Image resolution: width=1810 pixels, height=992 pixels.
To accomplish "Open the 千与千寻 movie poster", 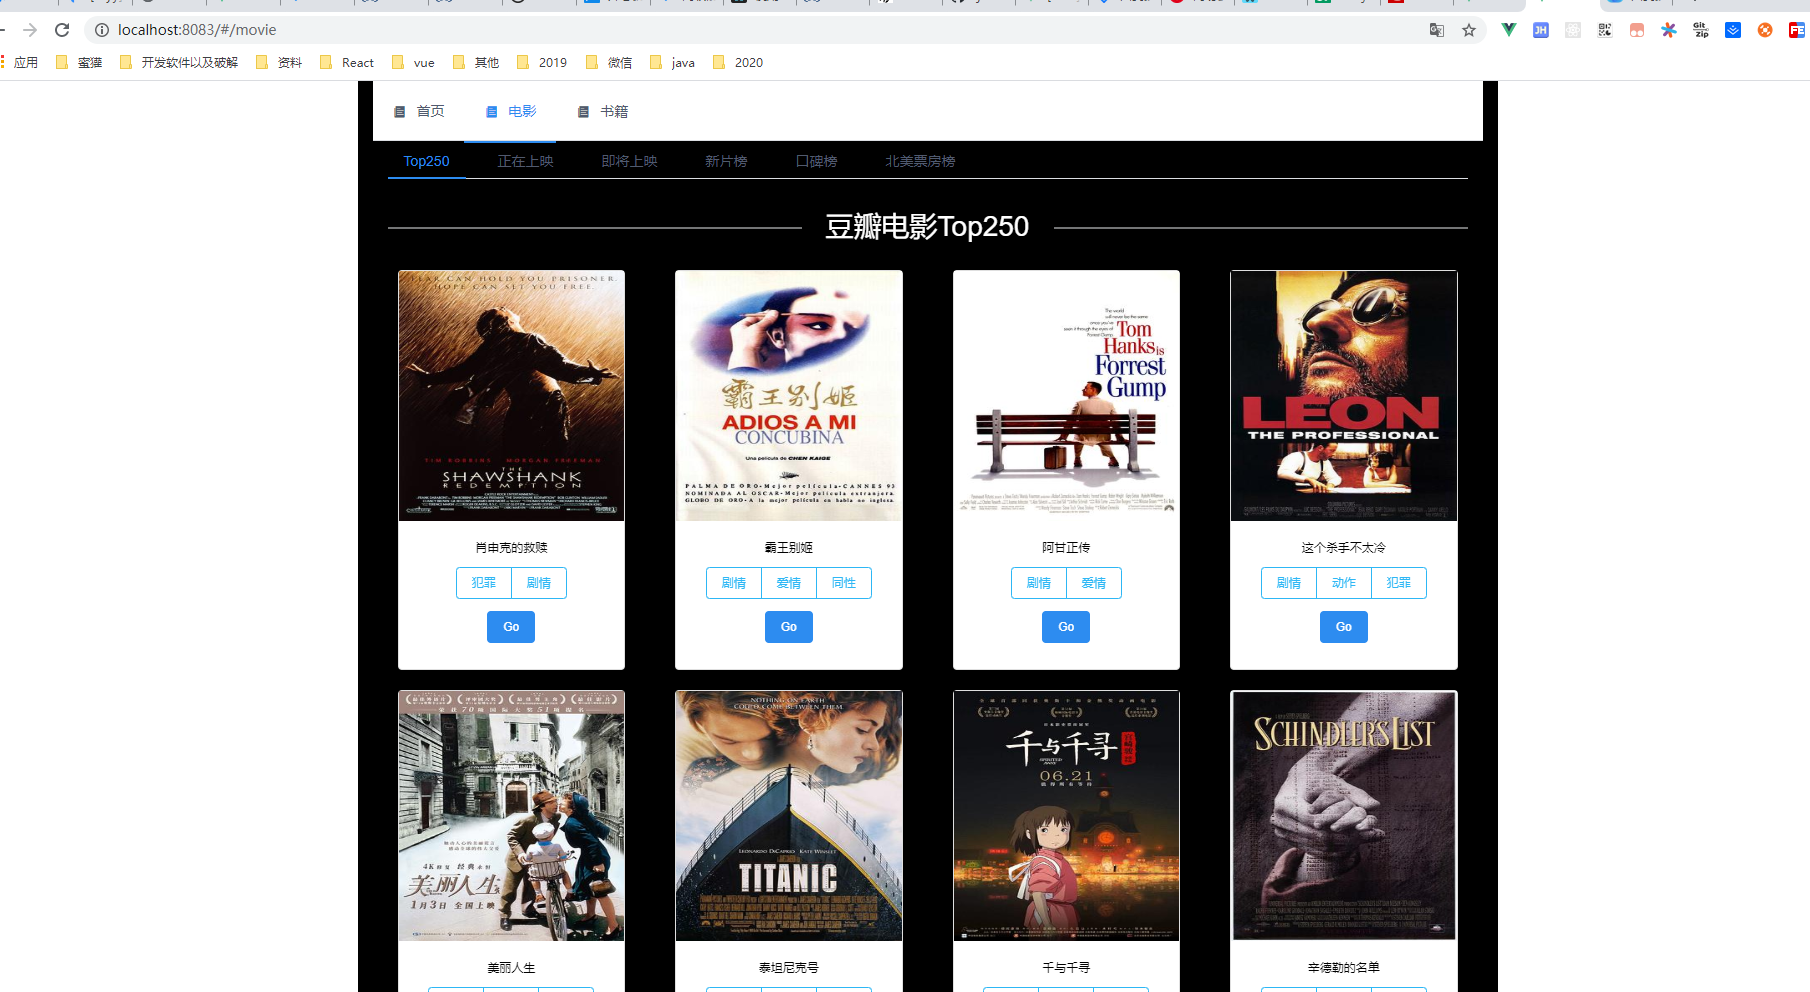I will pos(1066,816).
